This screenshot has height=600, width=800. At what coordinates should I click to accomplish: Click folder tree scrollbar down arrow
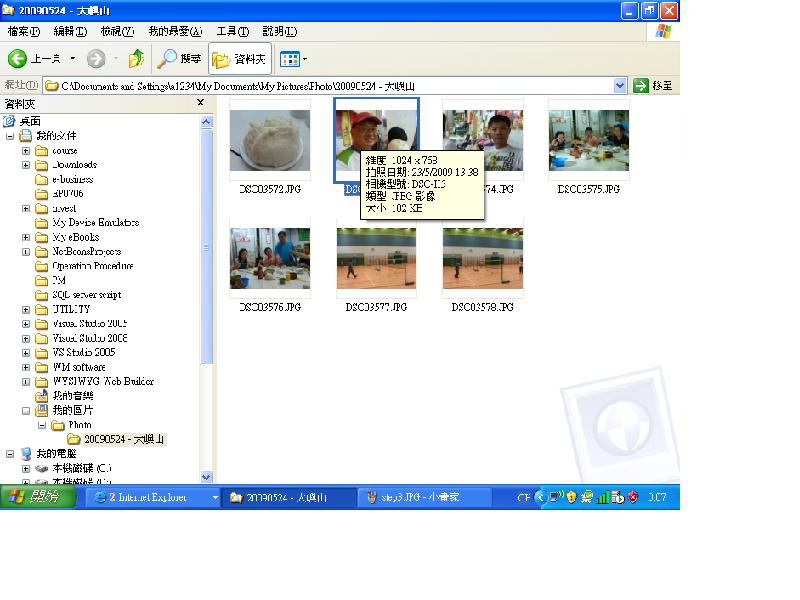tap(207, 477)
